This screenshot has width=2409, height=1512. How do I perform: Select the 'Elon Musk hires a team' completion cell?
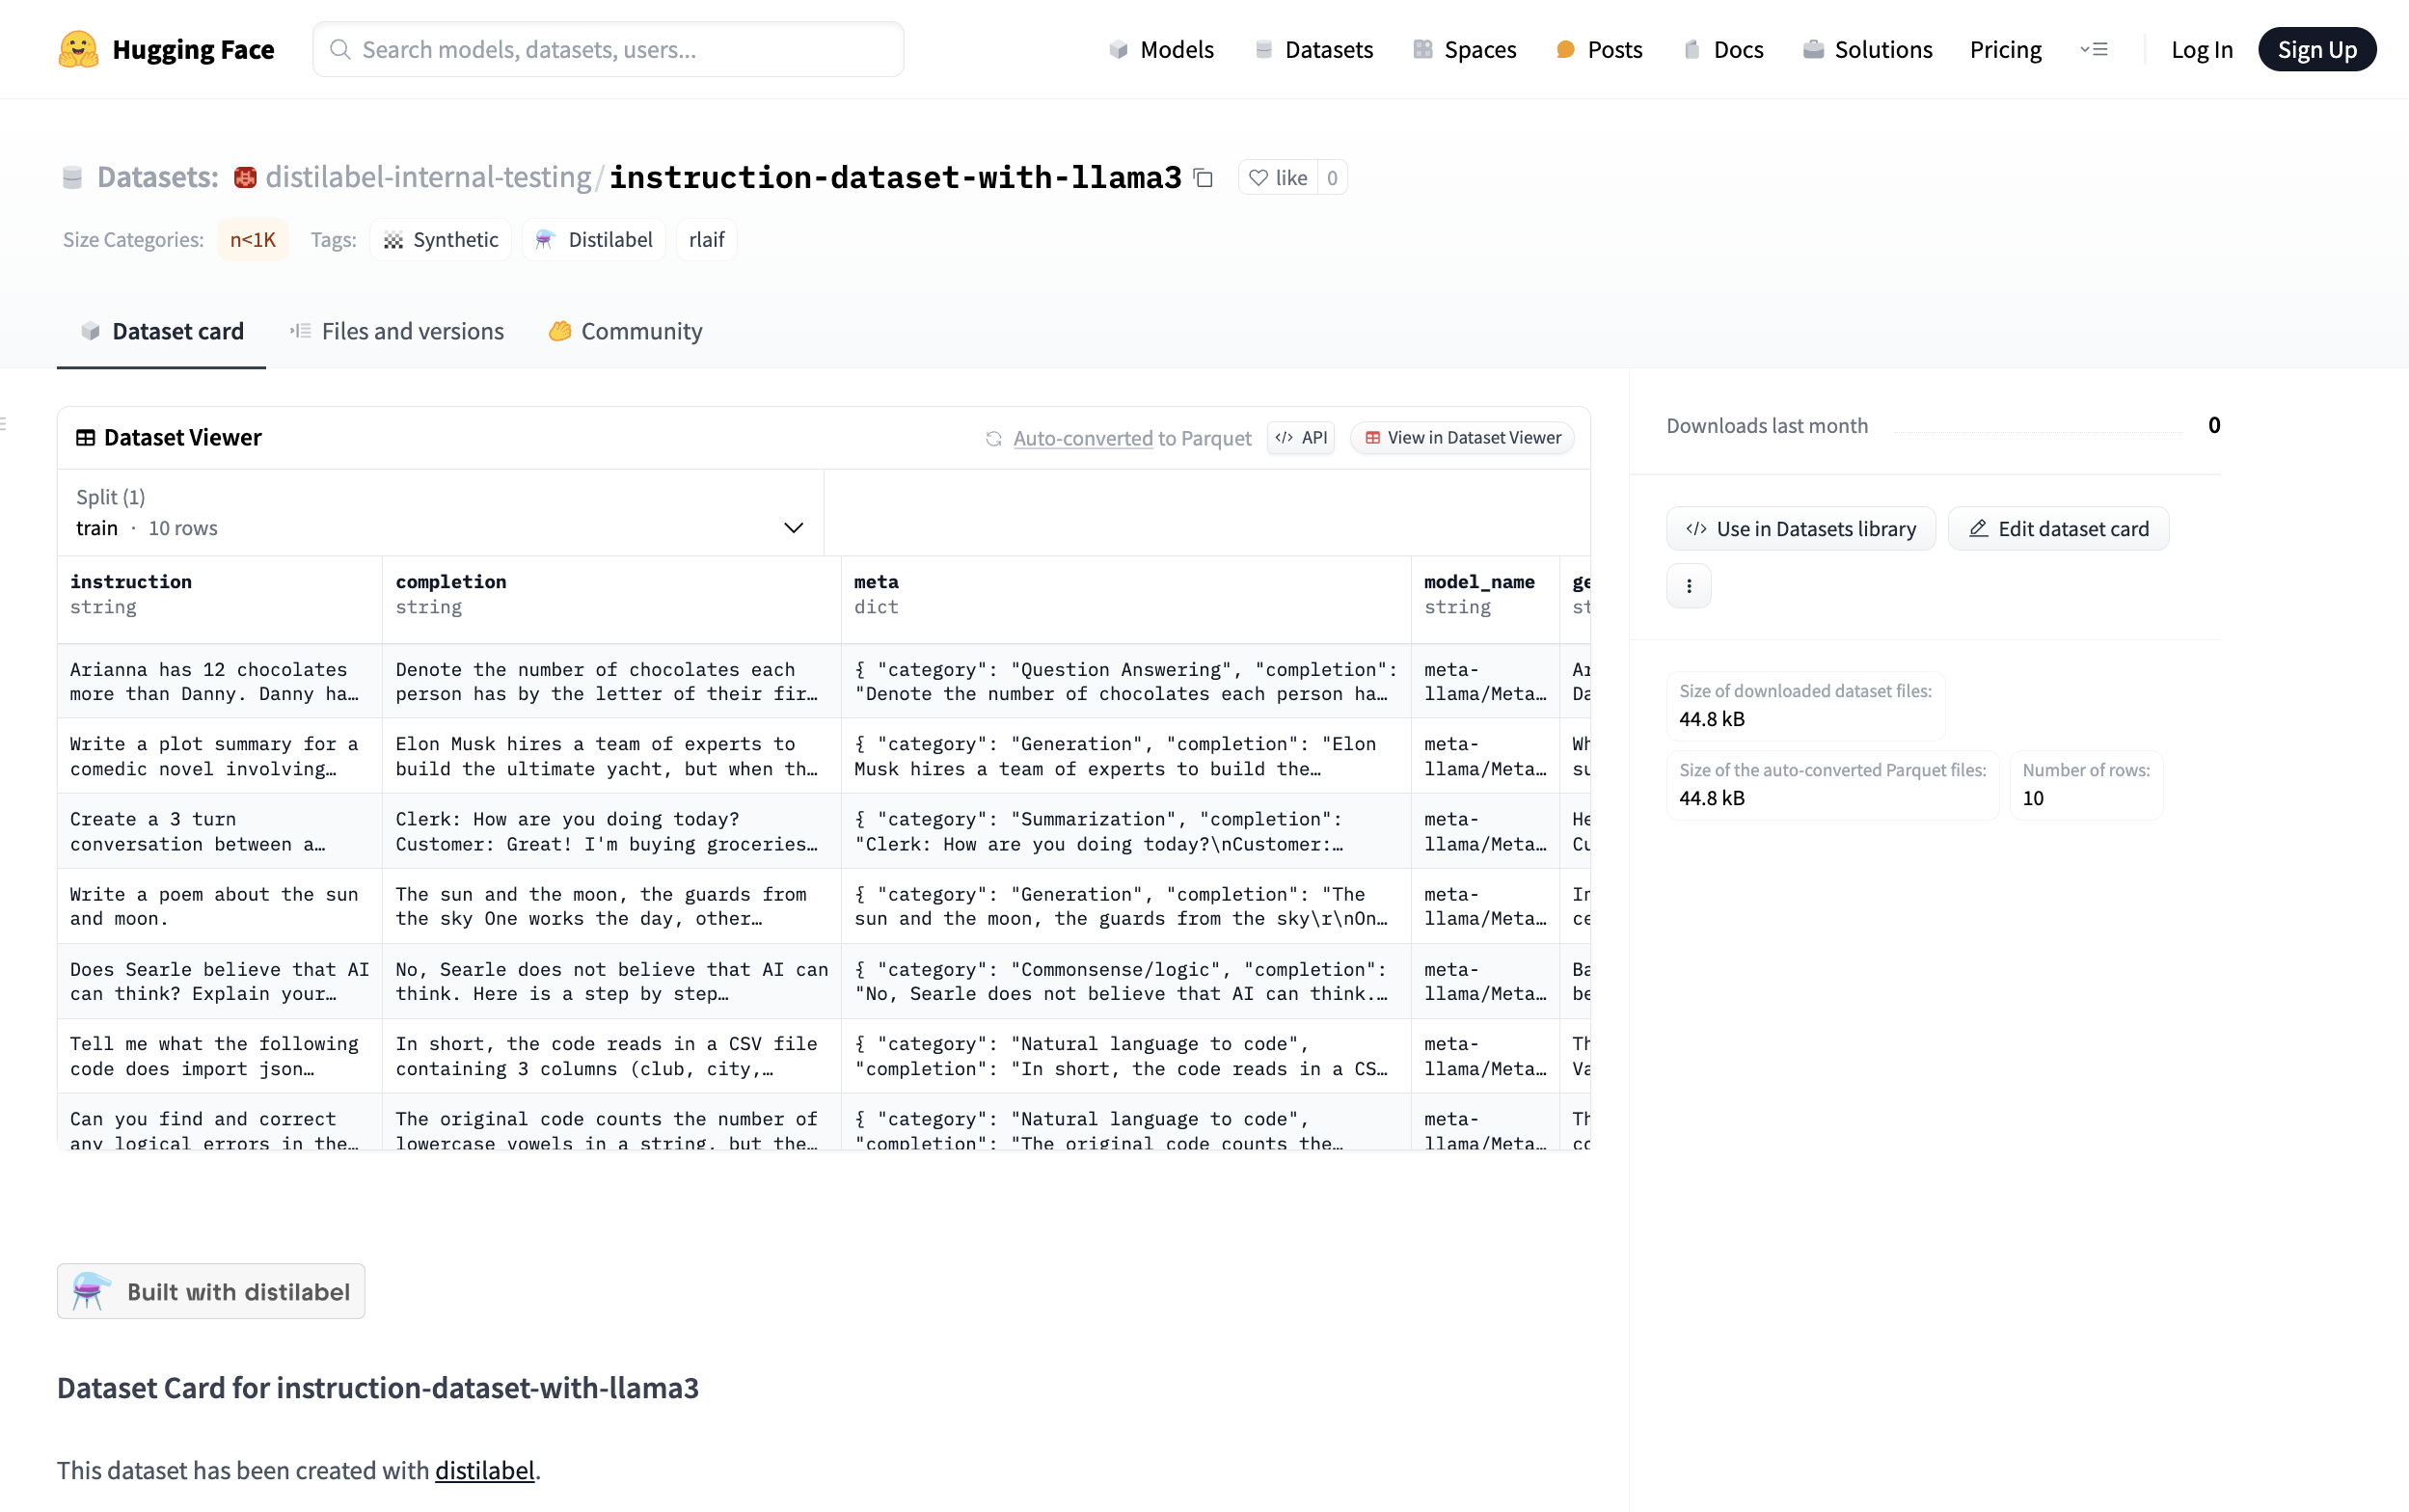(612, 756)
